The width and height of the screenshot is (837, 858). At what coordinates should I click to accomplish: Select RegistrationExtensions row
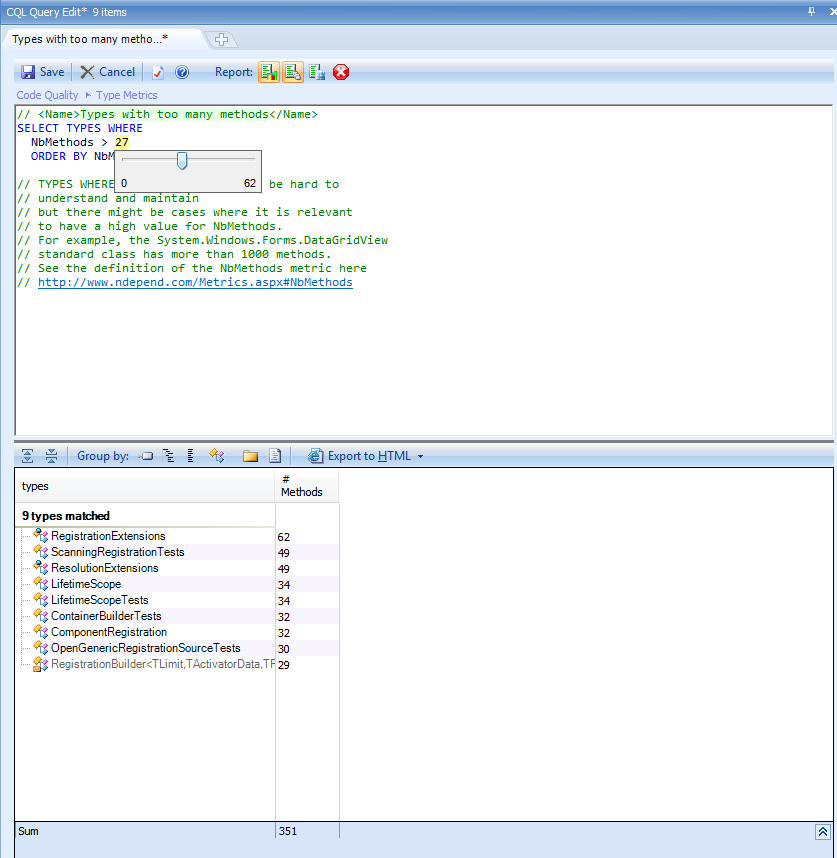pyautogui.click(x=177, y=536)
